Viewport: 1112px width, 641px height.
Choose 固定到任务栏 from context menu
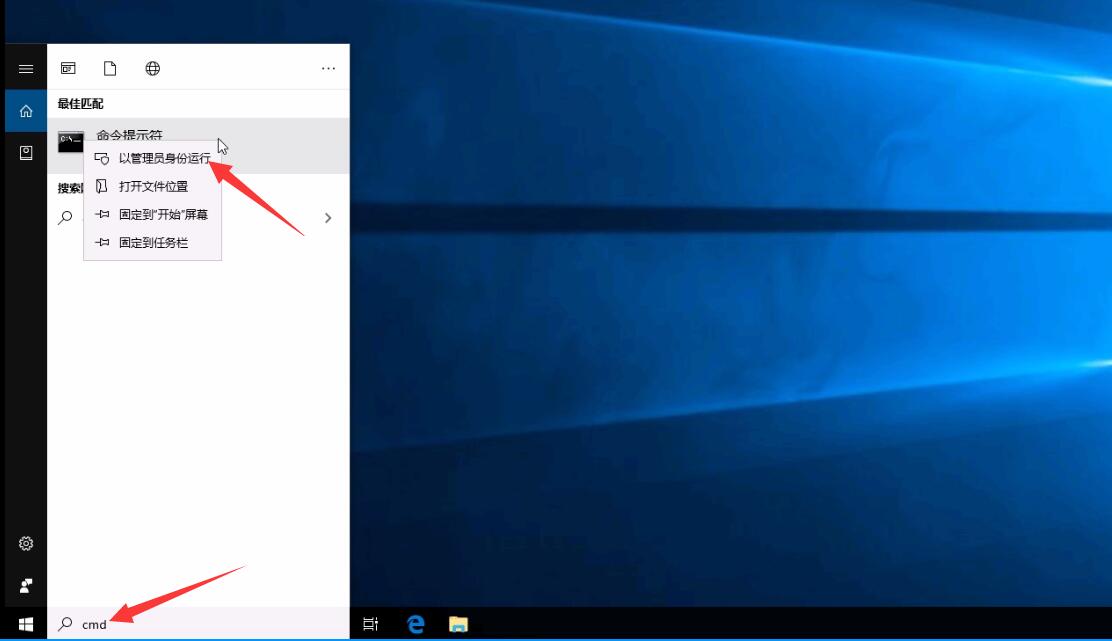152,243
